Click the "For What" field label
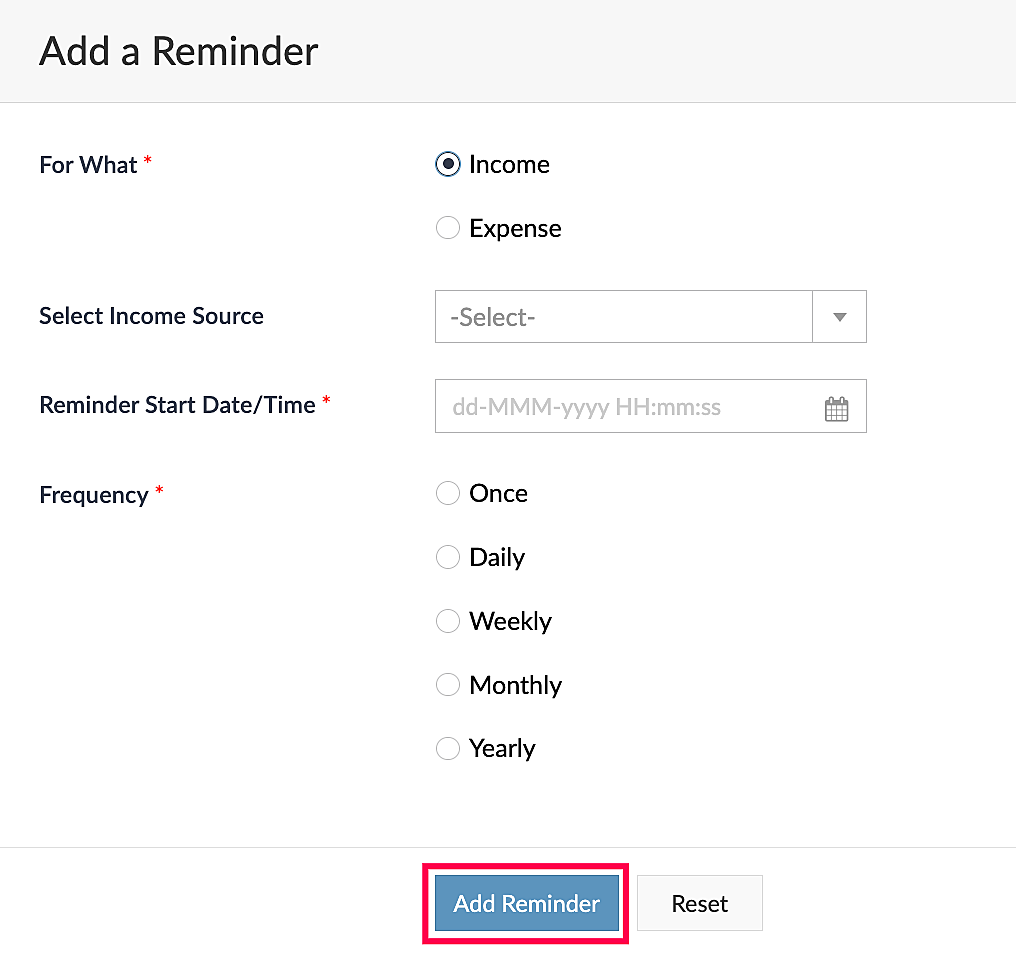 88,165
